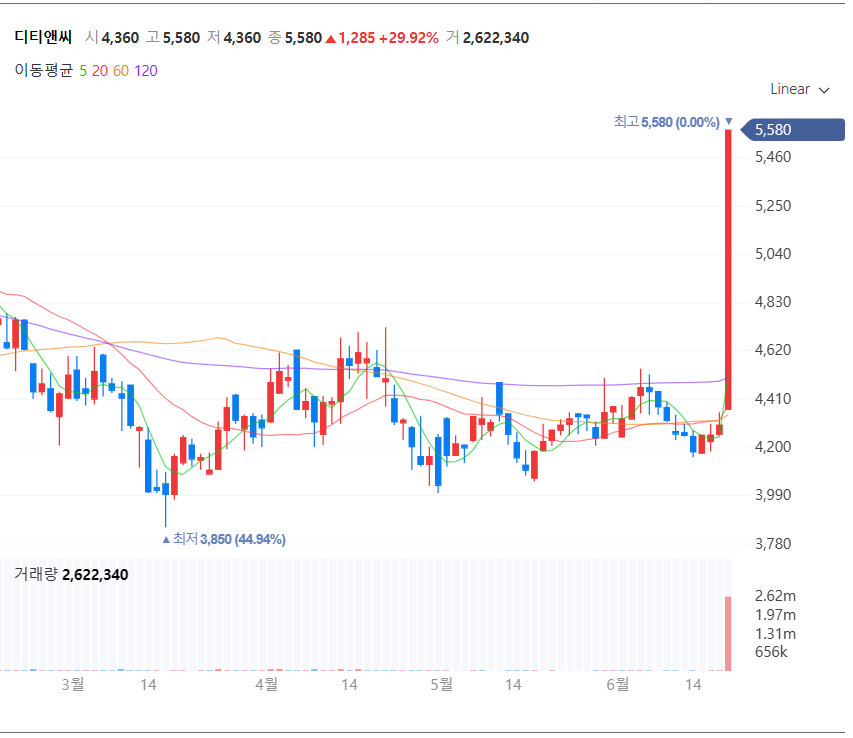Click the 이동평균 moving average label
853x738 pixels.
[x=44, y=71]
